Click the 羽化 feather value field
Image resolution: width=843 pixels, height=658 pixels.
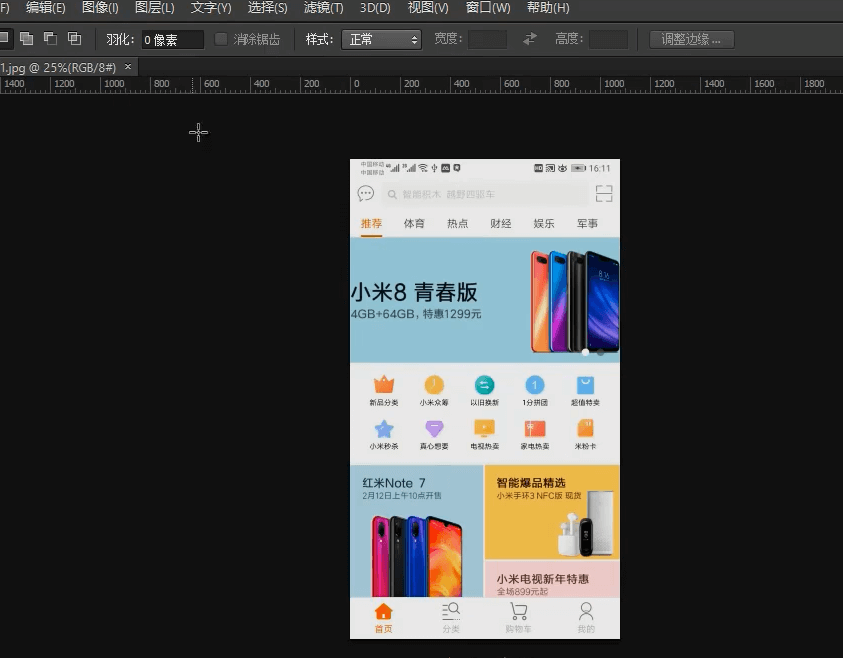[172, 40]
